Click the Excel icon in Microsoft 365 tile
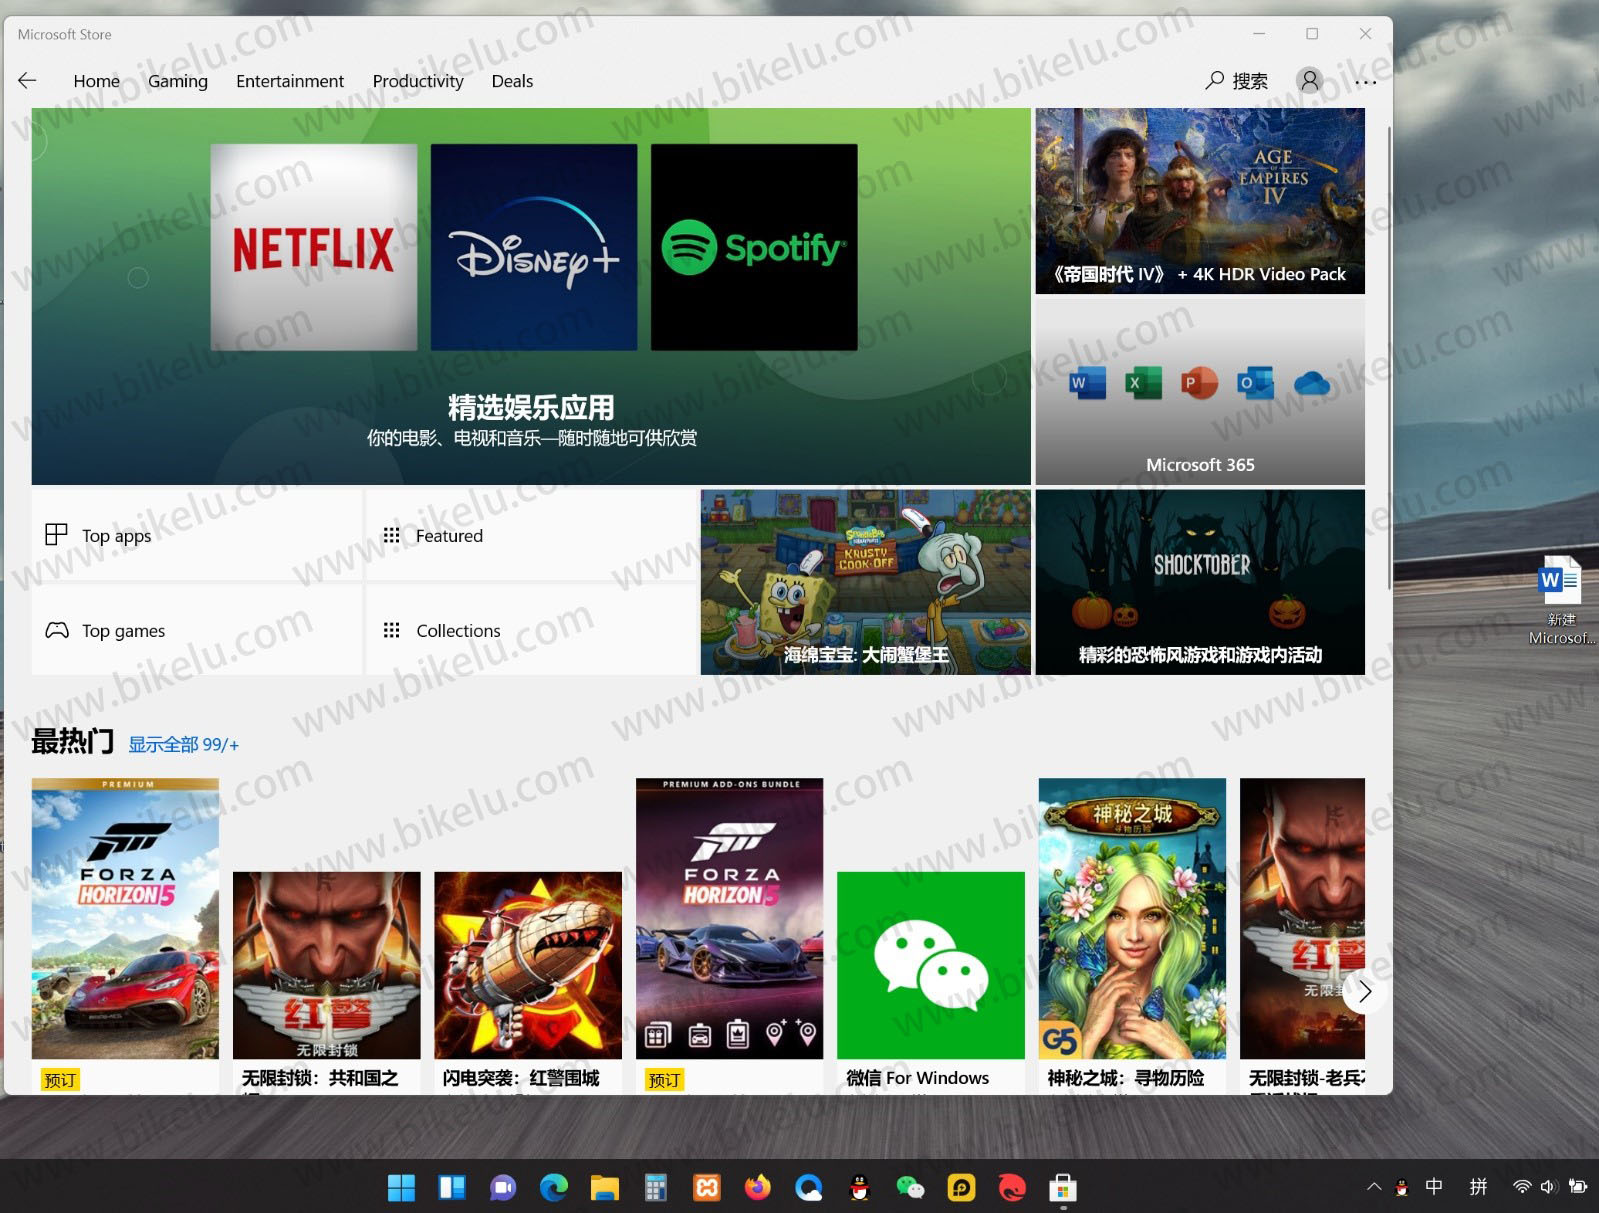The width and height of the screenshot is (1599, 1213). [1143, 383]
